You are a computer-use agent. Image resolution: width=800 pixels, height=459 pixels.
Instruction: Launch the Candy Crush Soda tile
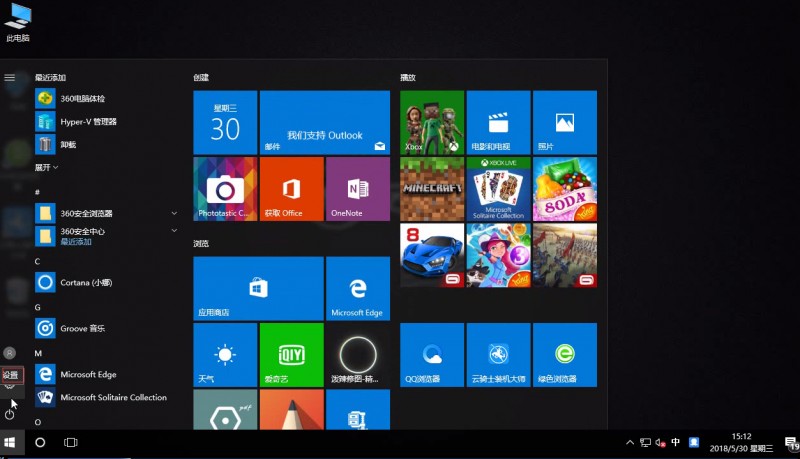(564, 189)
